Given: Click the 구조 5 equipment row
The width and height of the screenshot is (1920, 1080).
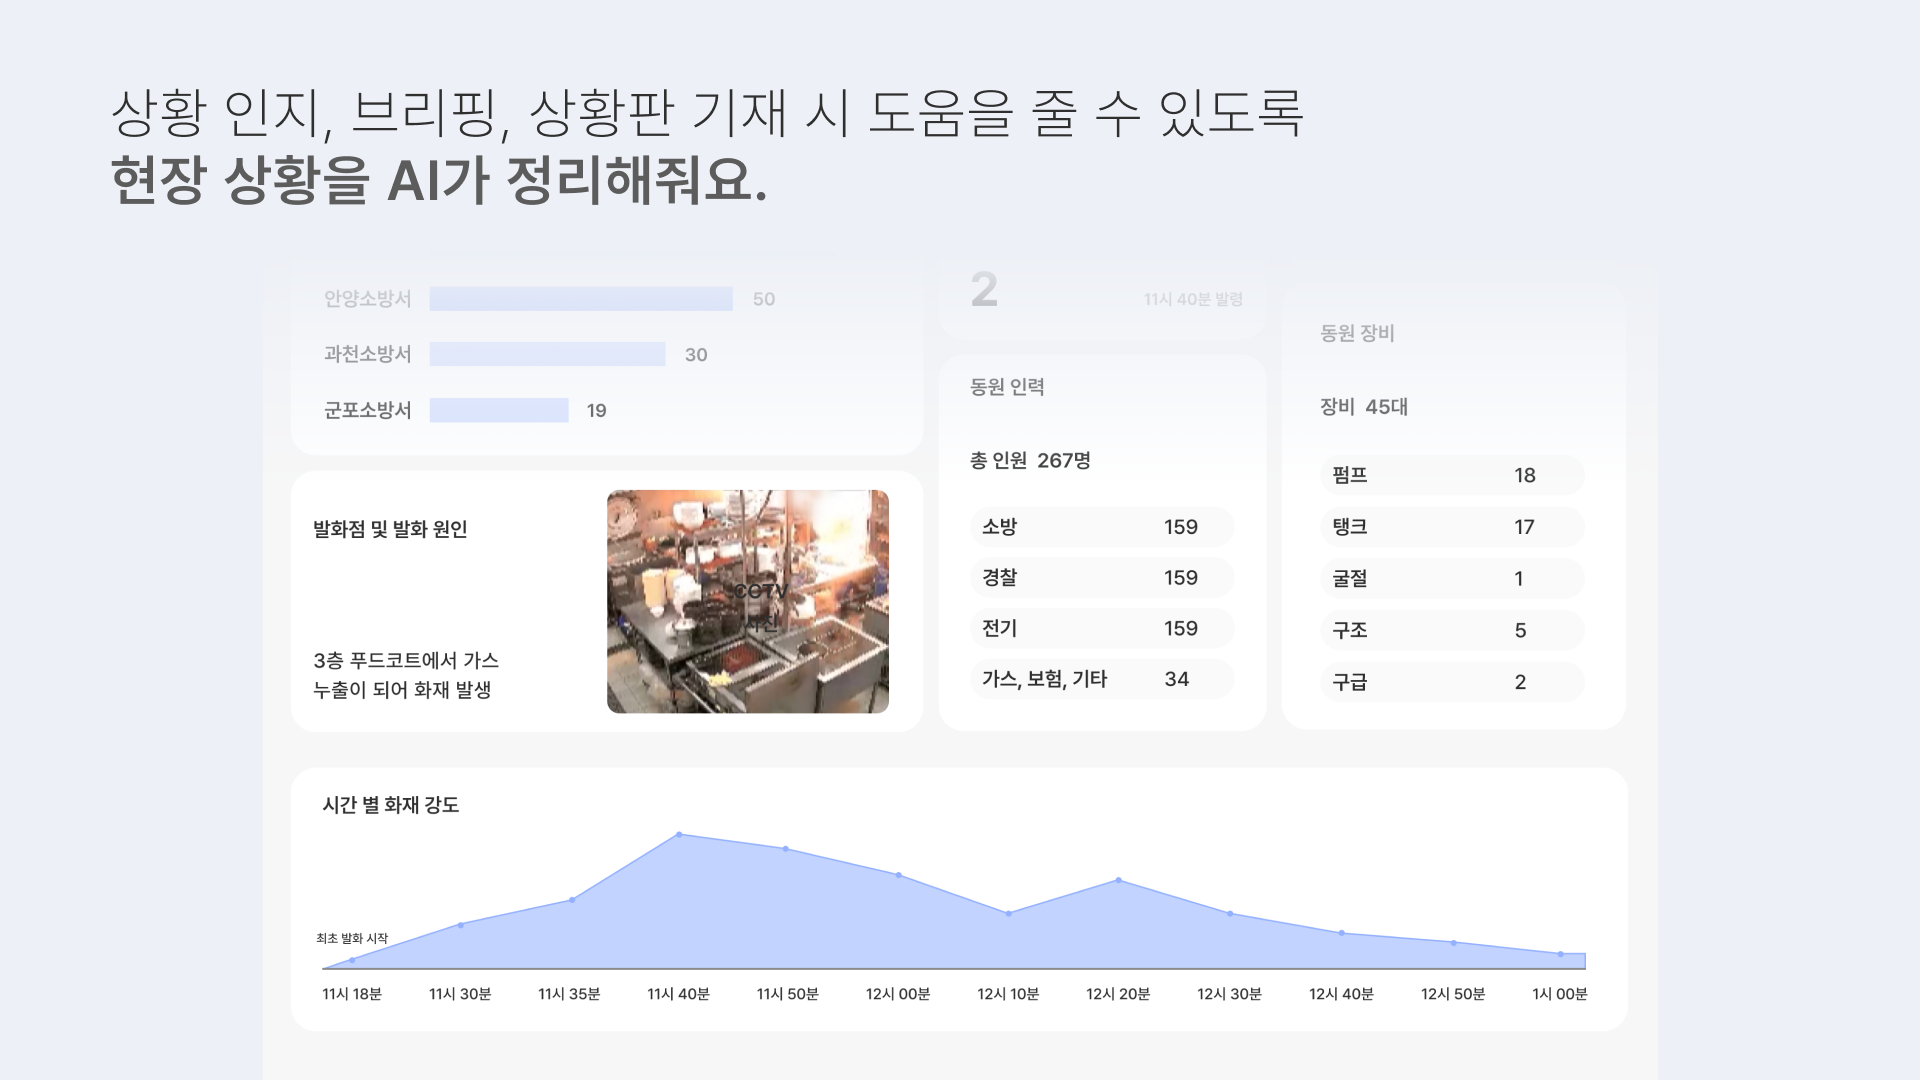Looking at the screenshot, I should pyautogui.click(x=1451, y=630).
